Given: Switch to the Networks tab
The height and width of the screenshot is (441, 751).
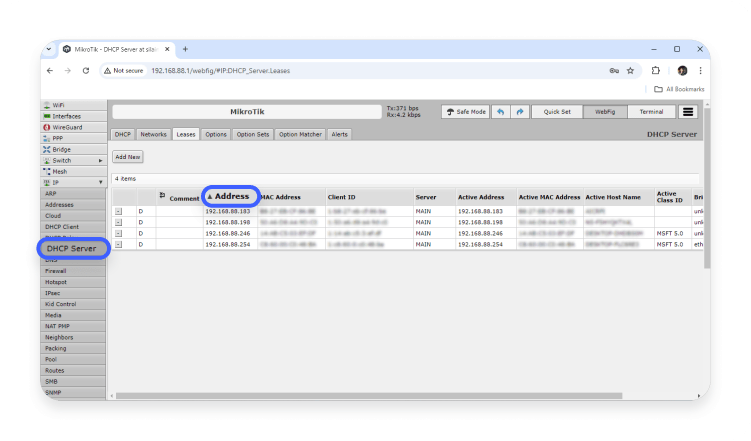Looking at the screenshot, I should pyautogui.click(x=153, y=135).
